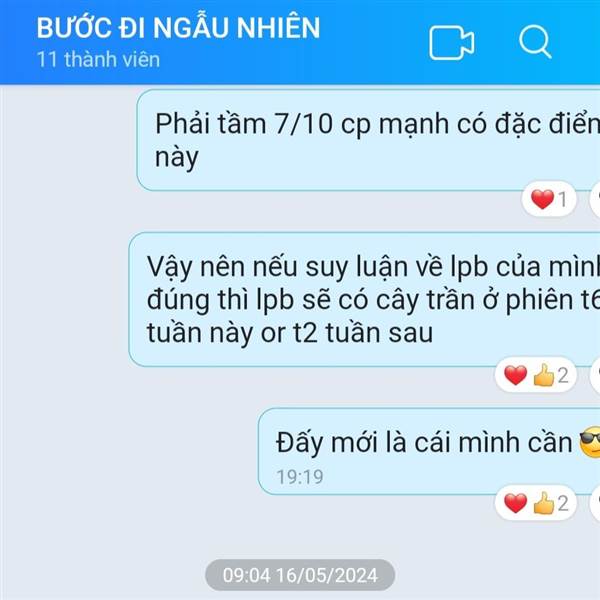Tap the react button beside the lpb message reactions

point(595,375)
